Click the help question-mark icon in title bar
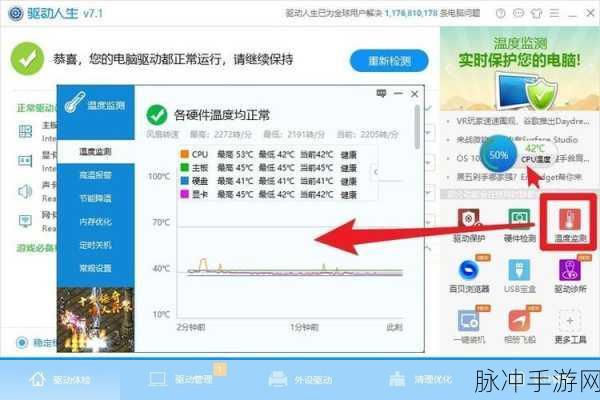Image resolution: width=600 pixels, height=400 pixels. tap(500, 13)
